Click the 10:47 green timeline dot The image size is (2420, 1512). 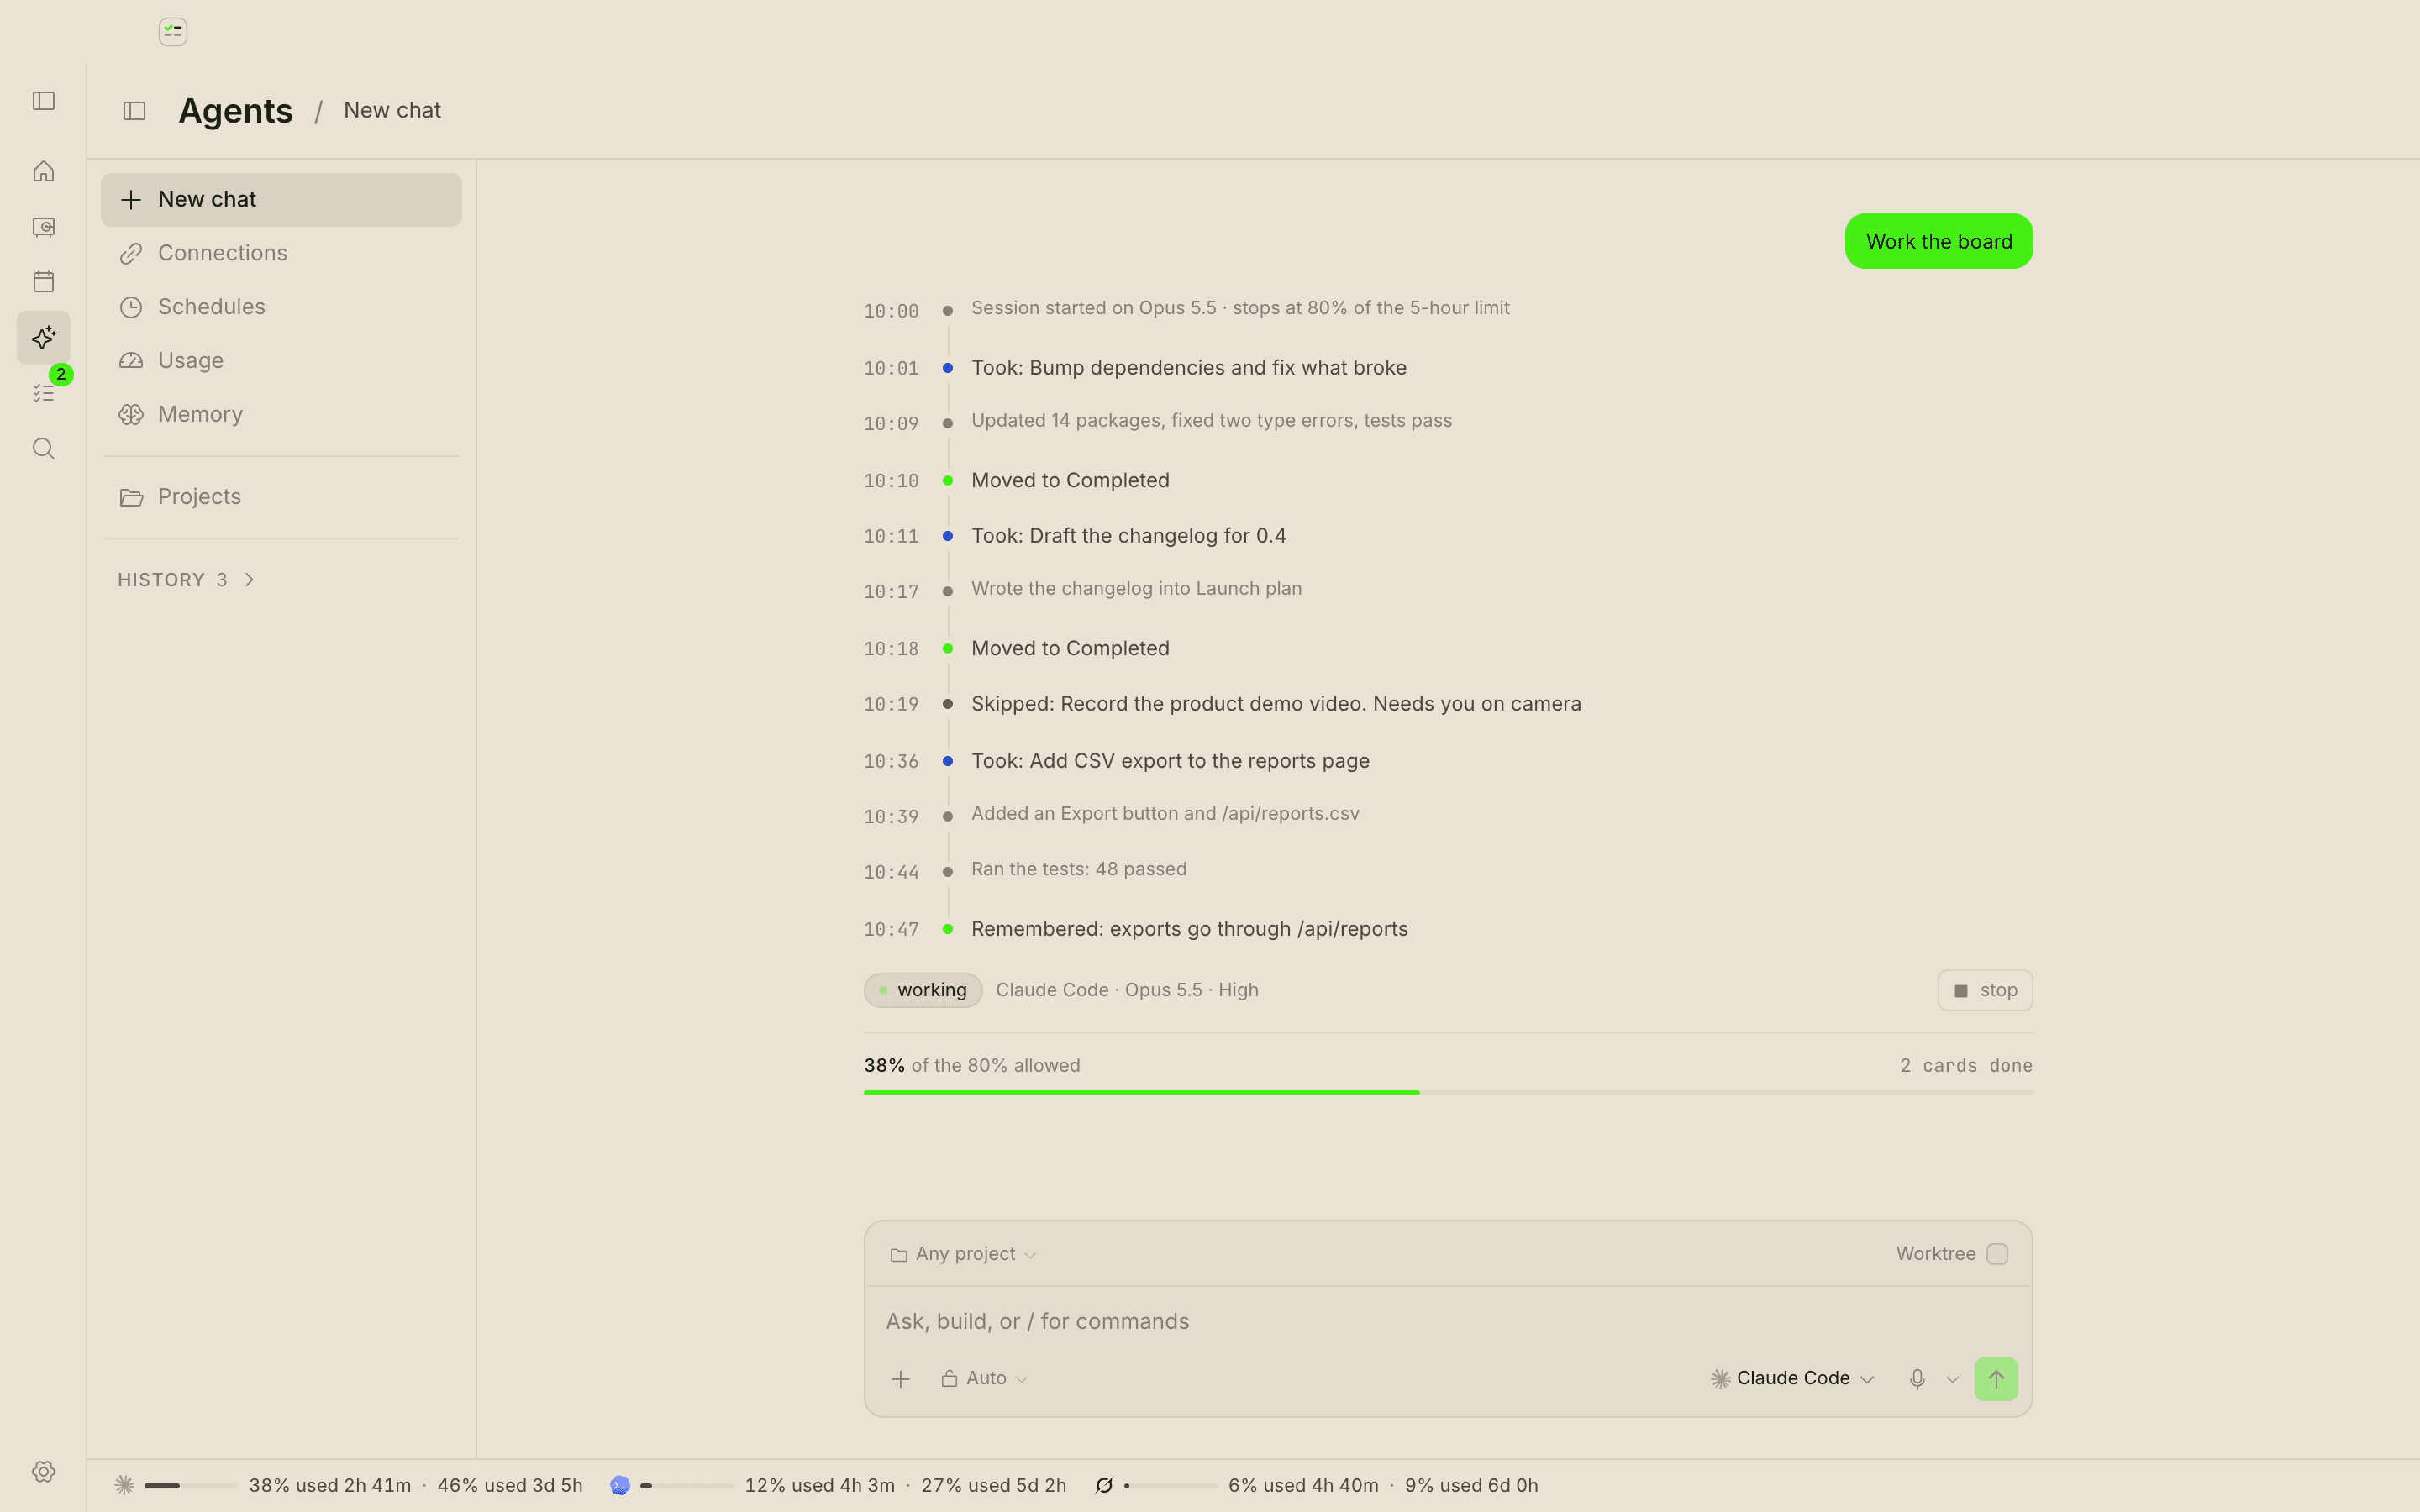(948, 929)
